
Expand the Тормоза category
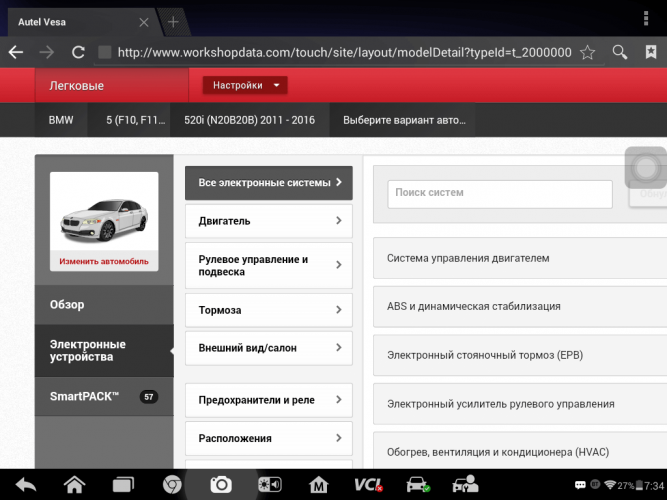[269, 310]
